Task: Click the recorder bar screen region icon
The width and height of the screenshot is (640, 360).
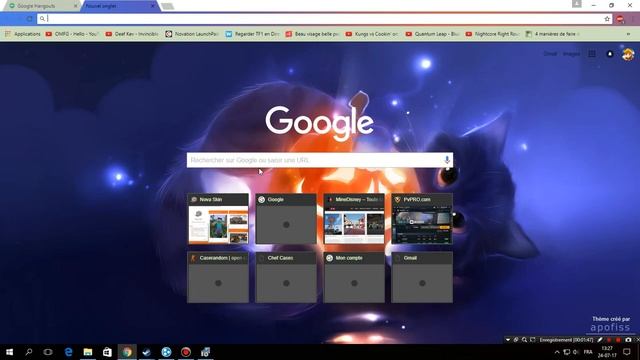Action: coord(533,340)
